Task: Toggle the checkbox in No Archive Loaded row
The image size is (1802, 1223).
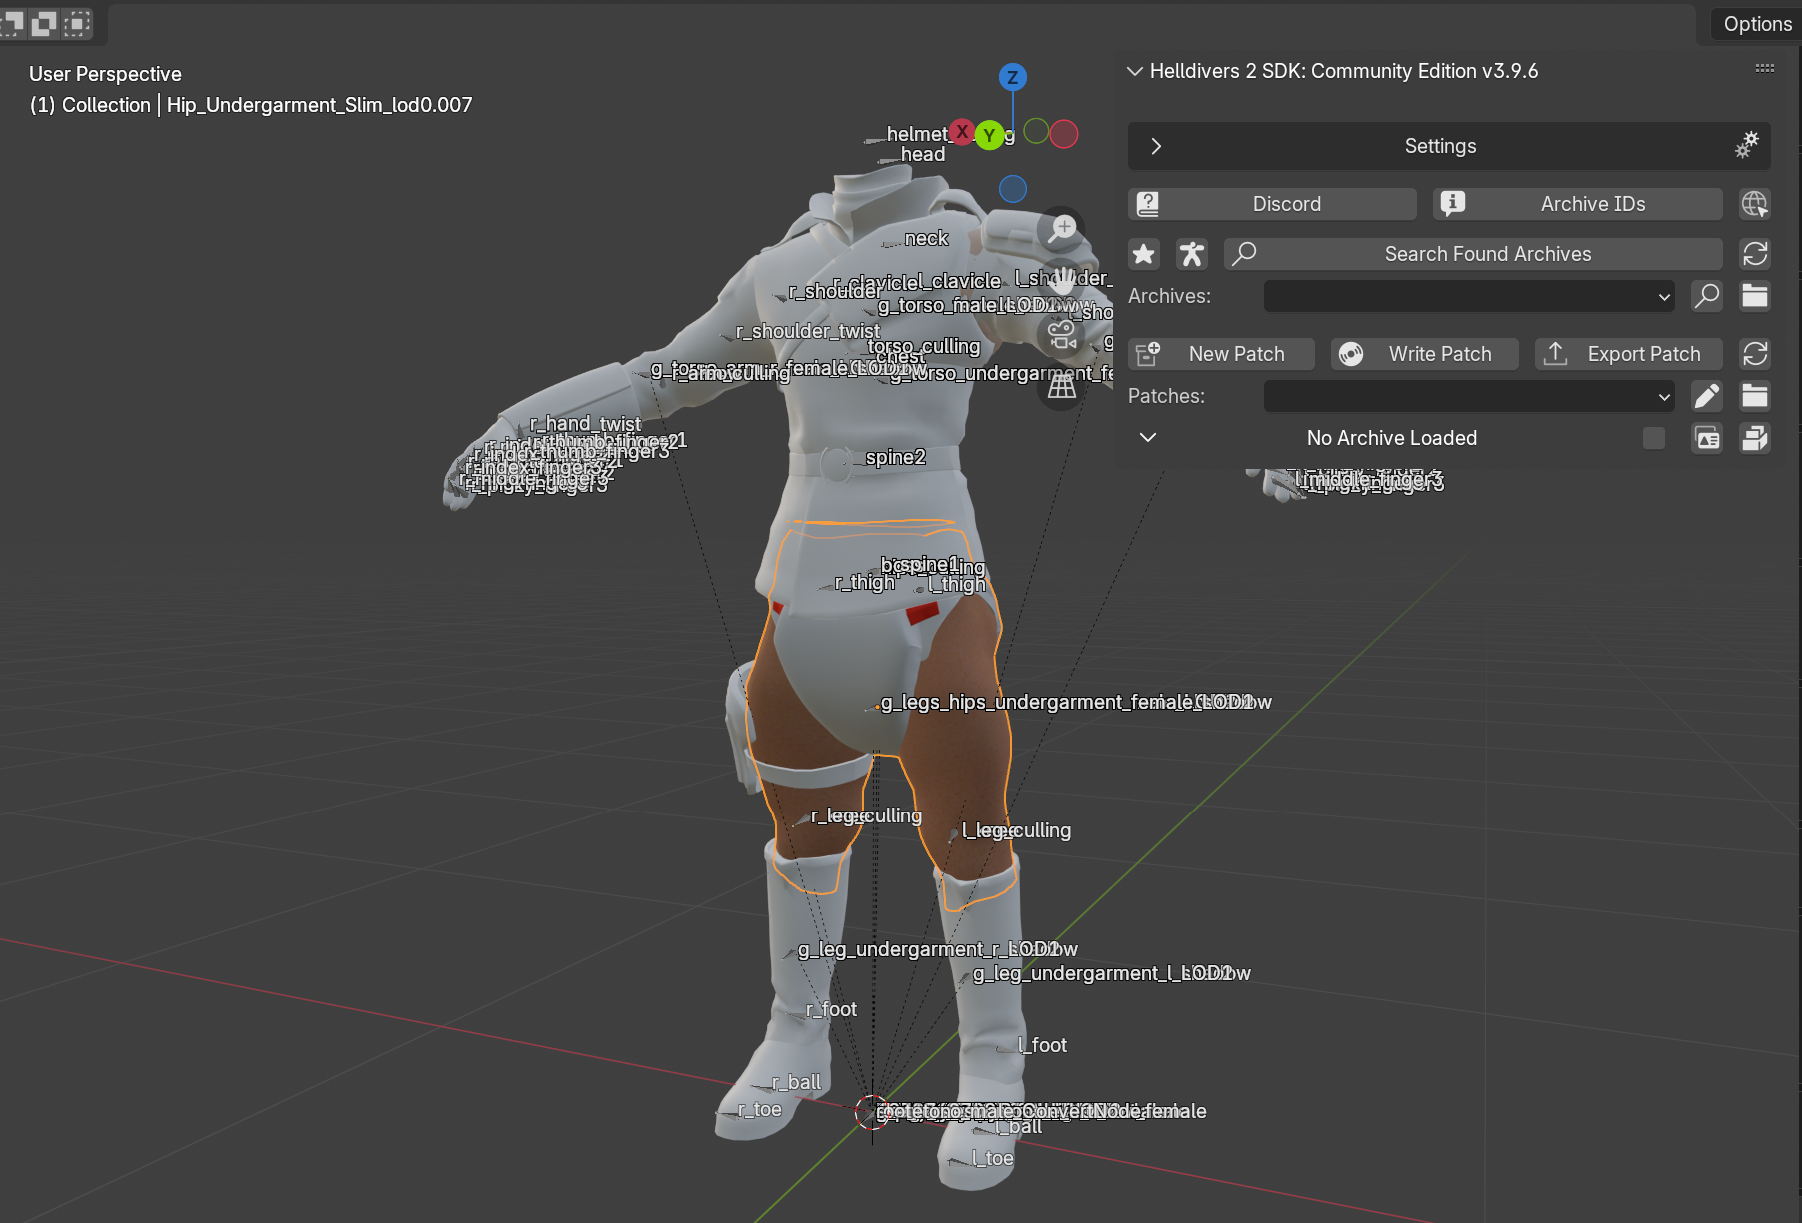Action: 1654,438
